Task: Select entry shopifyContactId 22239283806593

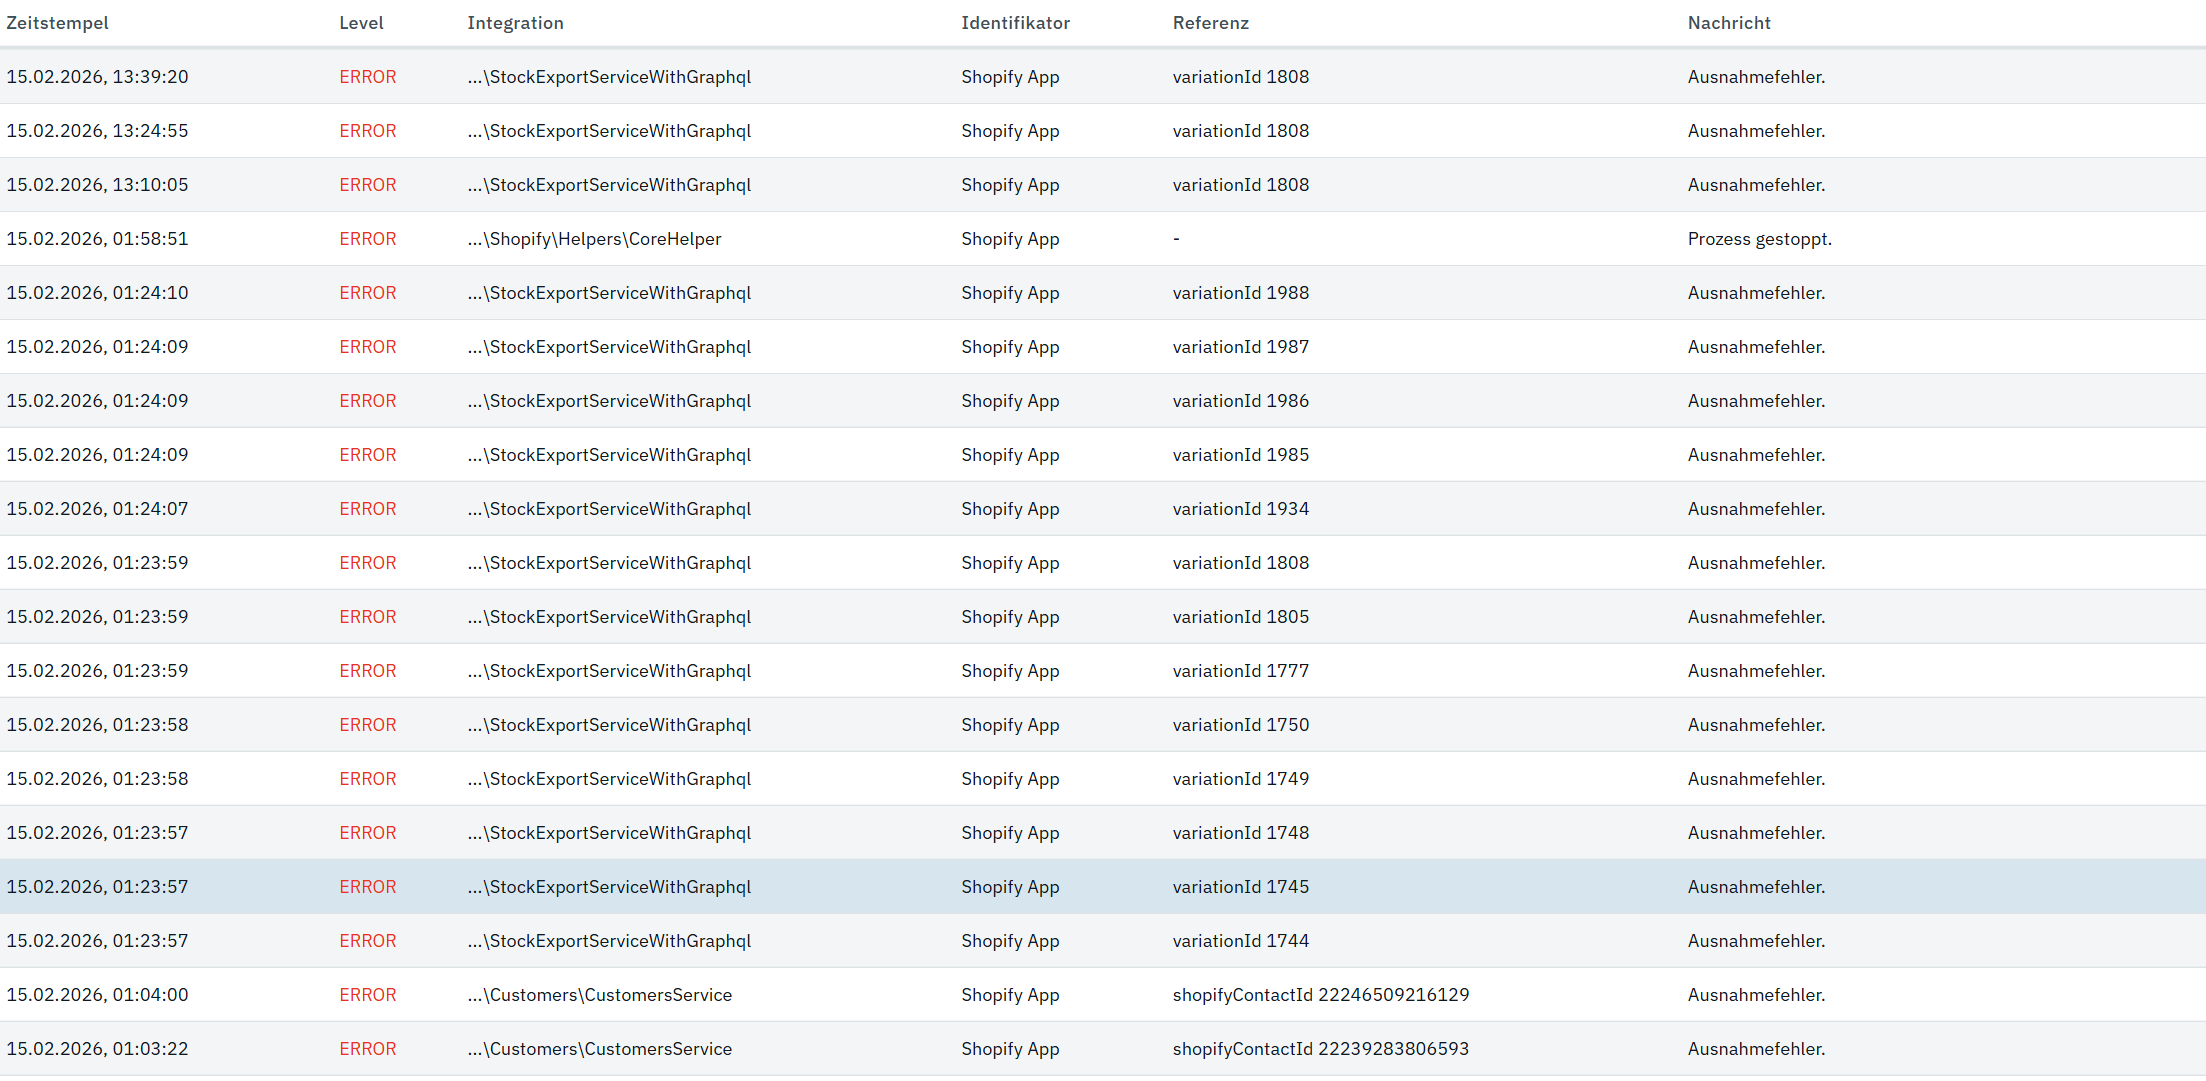Action: point(1320,1049)
